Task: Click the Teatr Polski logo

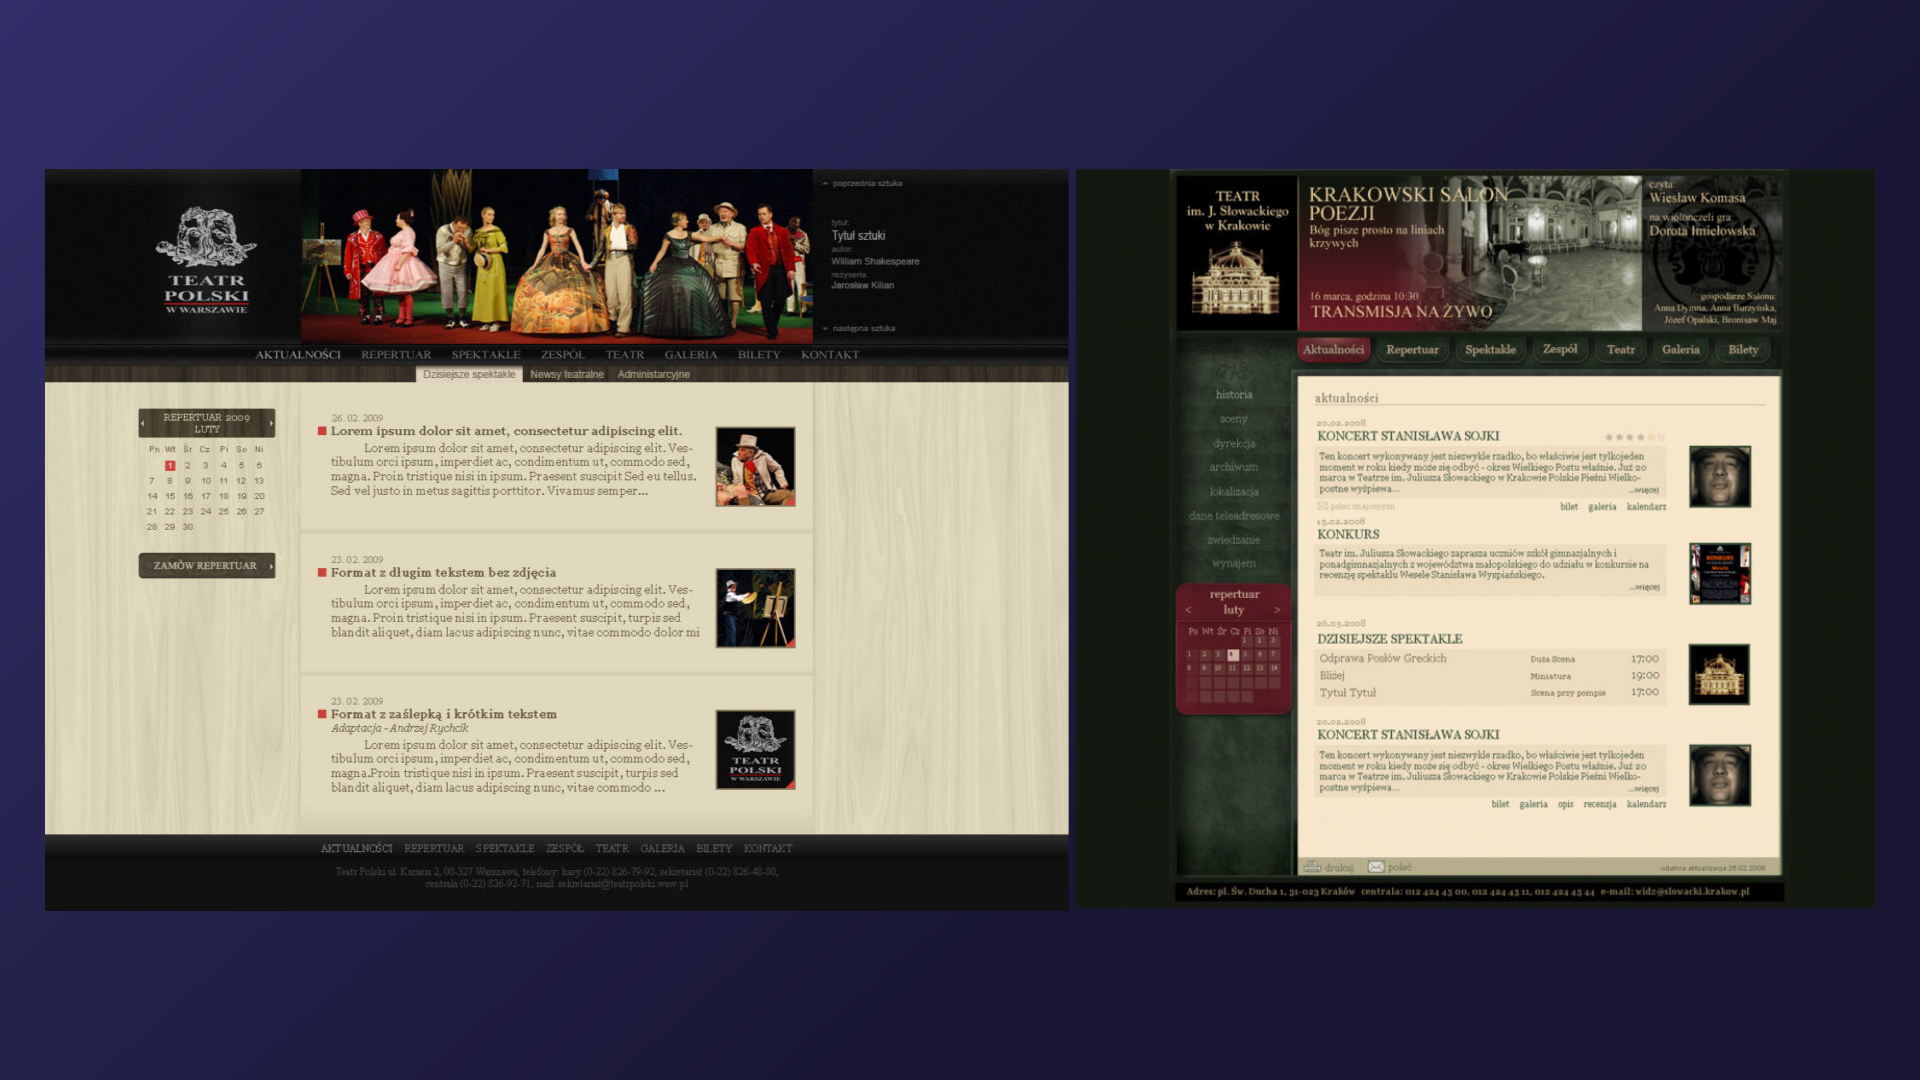Action: pyautogui.click(x=206, y=259)
